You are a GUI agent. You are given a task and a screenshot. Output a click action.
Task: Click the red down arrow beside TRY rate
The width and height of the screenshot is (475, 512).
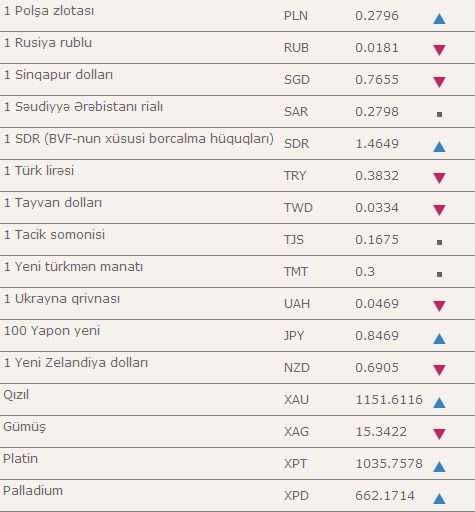pyautogui.click(x=439, y=178)
